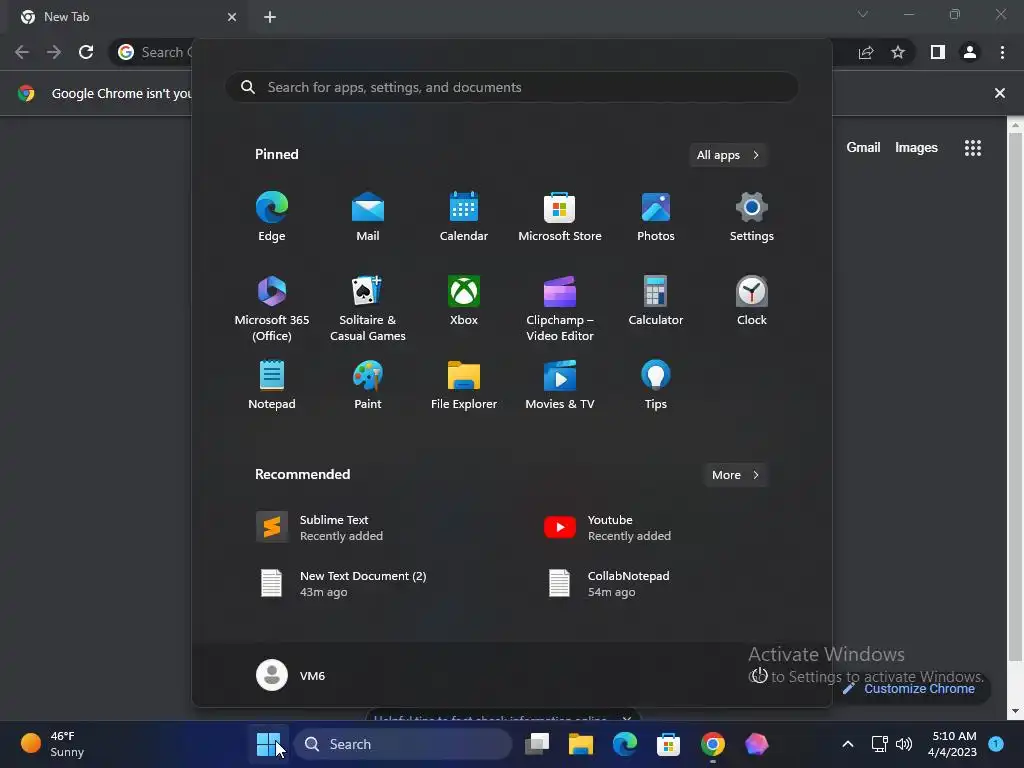Open the Edge pinned app
This screenshot has width=1024, height=768.
272,216
